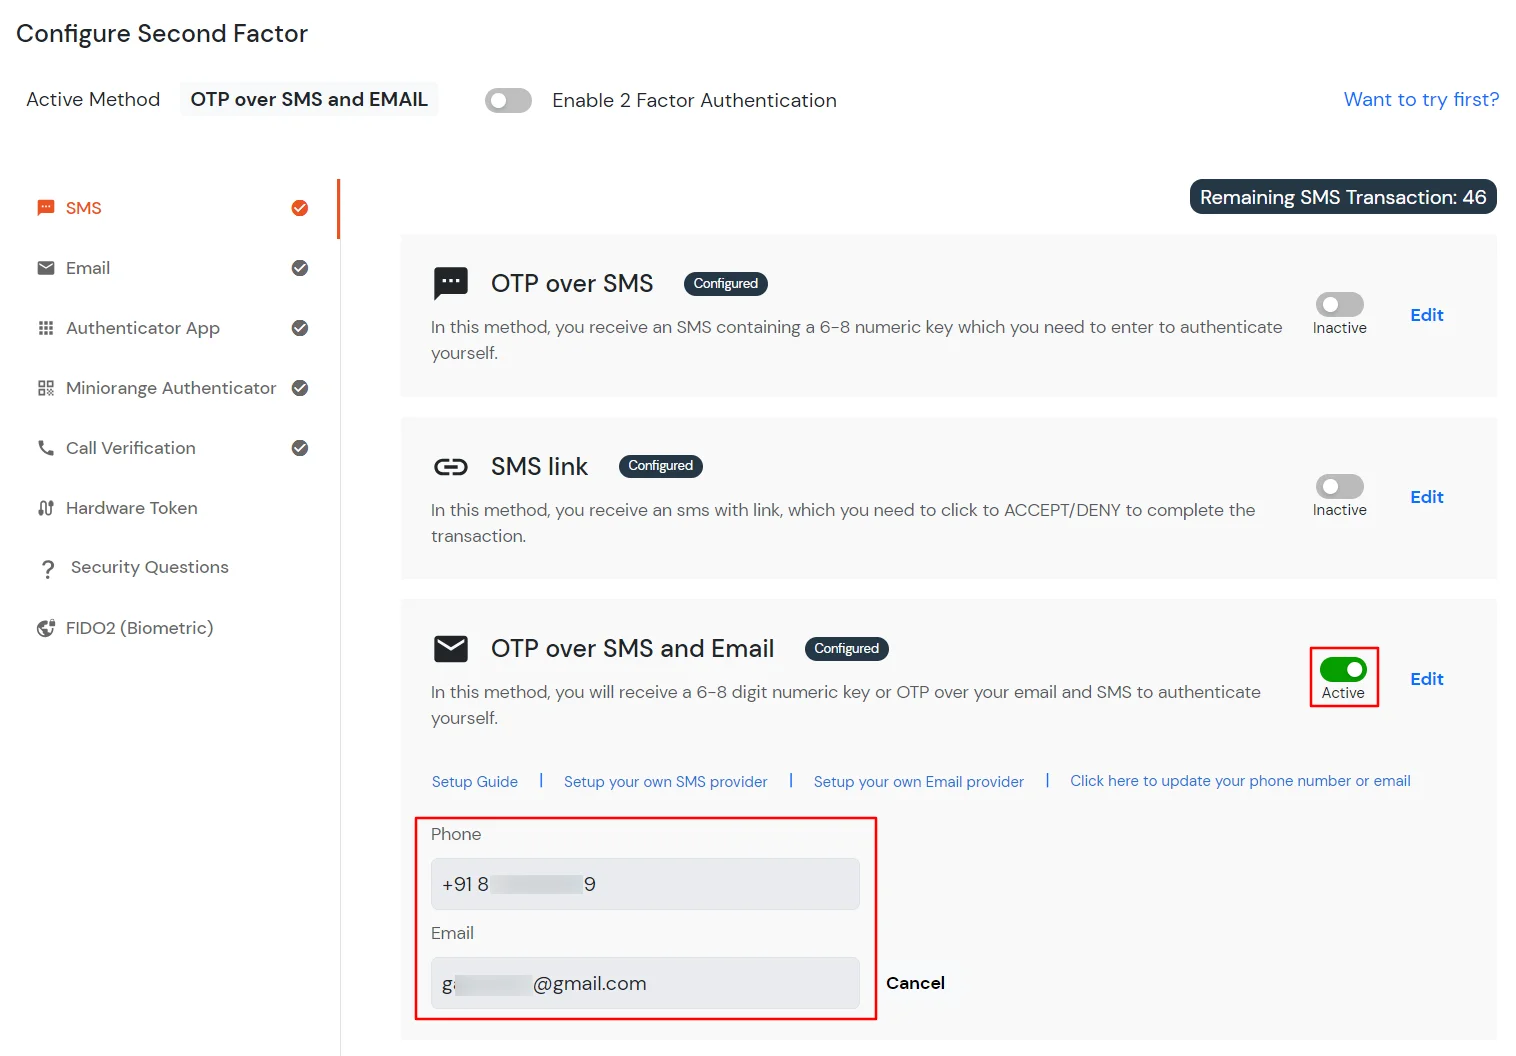Switch to the Call Verification tab
1516x1056 pixels.
[131, 448]
